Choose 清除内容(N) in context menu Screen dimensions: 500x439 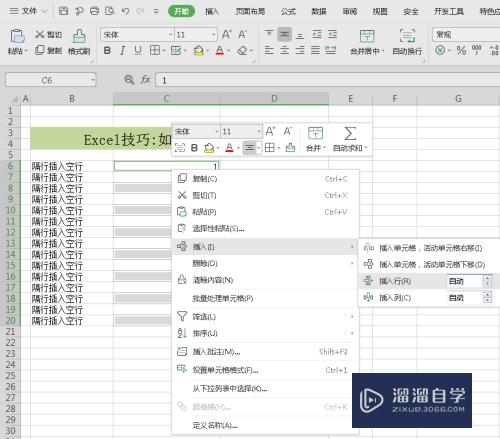pyautogui.click(x=265, y=280)
